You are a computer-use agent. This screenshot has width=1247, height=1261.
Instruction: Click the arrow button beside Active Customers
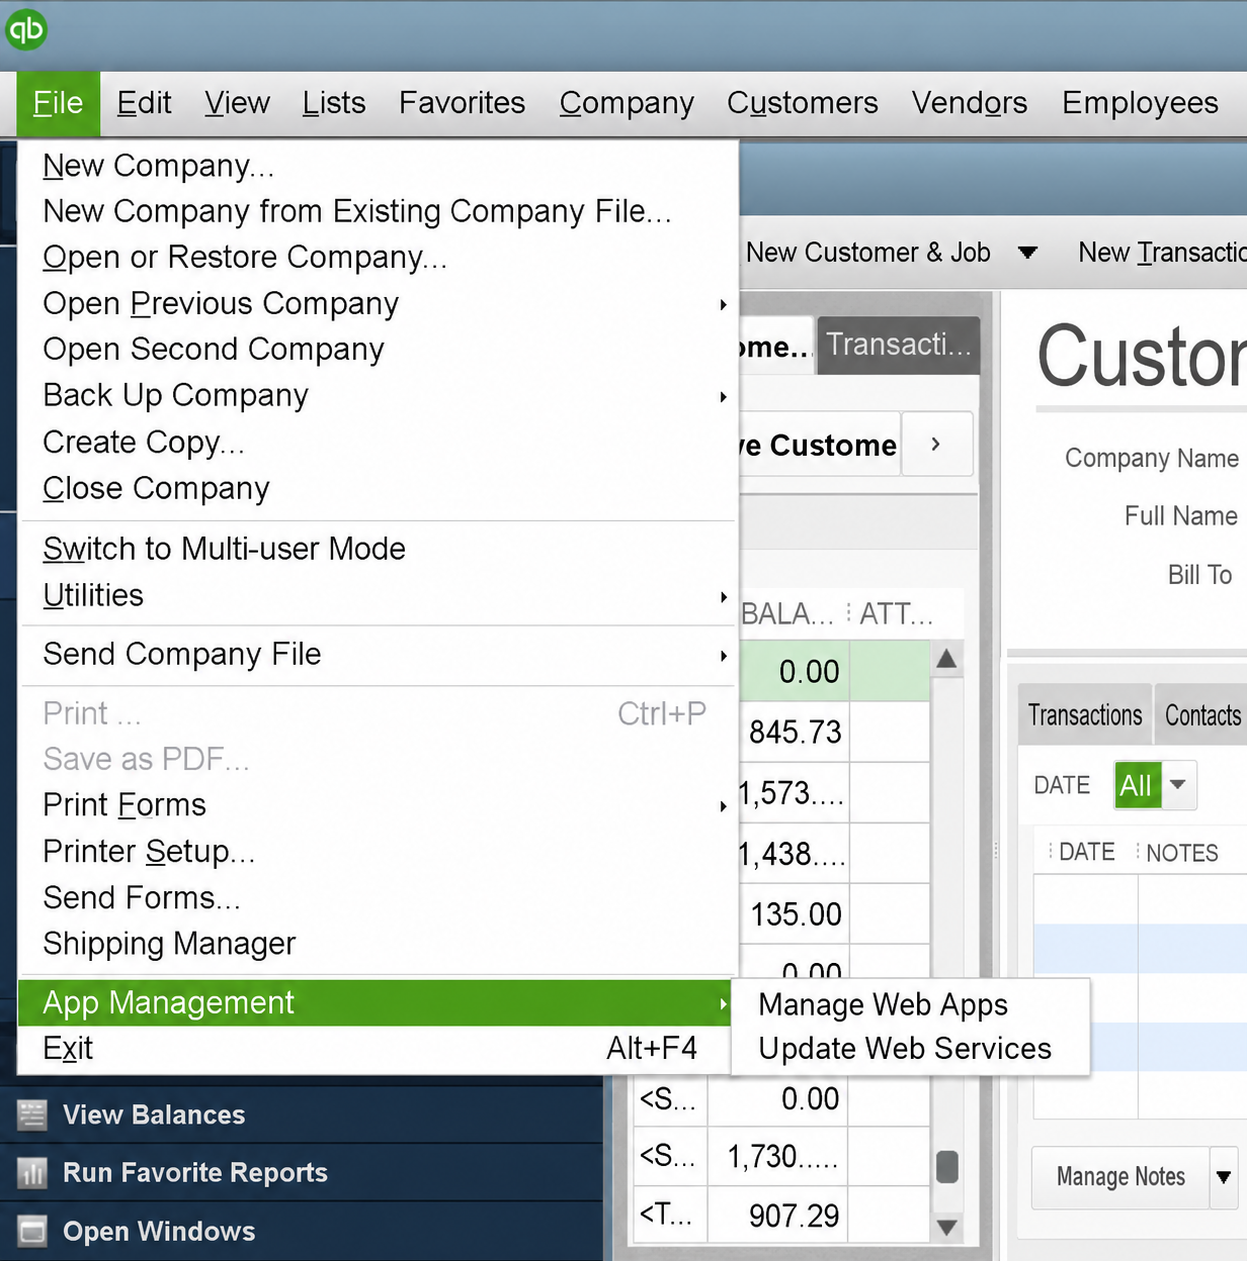[936, 444]
